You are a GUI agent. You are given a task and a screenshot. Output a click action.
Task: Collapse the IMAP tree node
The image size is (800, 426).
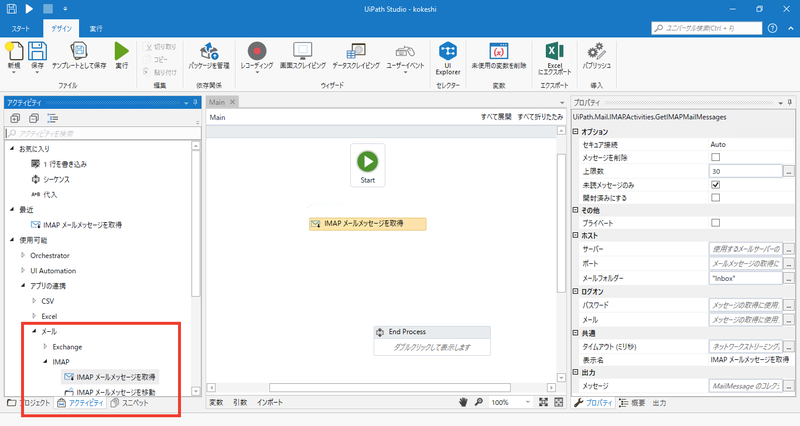(x=45, y=361)
